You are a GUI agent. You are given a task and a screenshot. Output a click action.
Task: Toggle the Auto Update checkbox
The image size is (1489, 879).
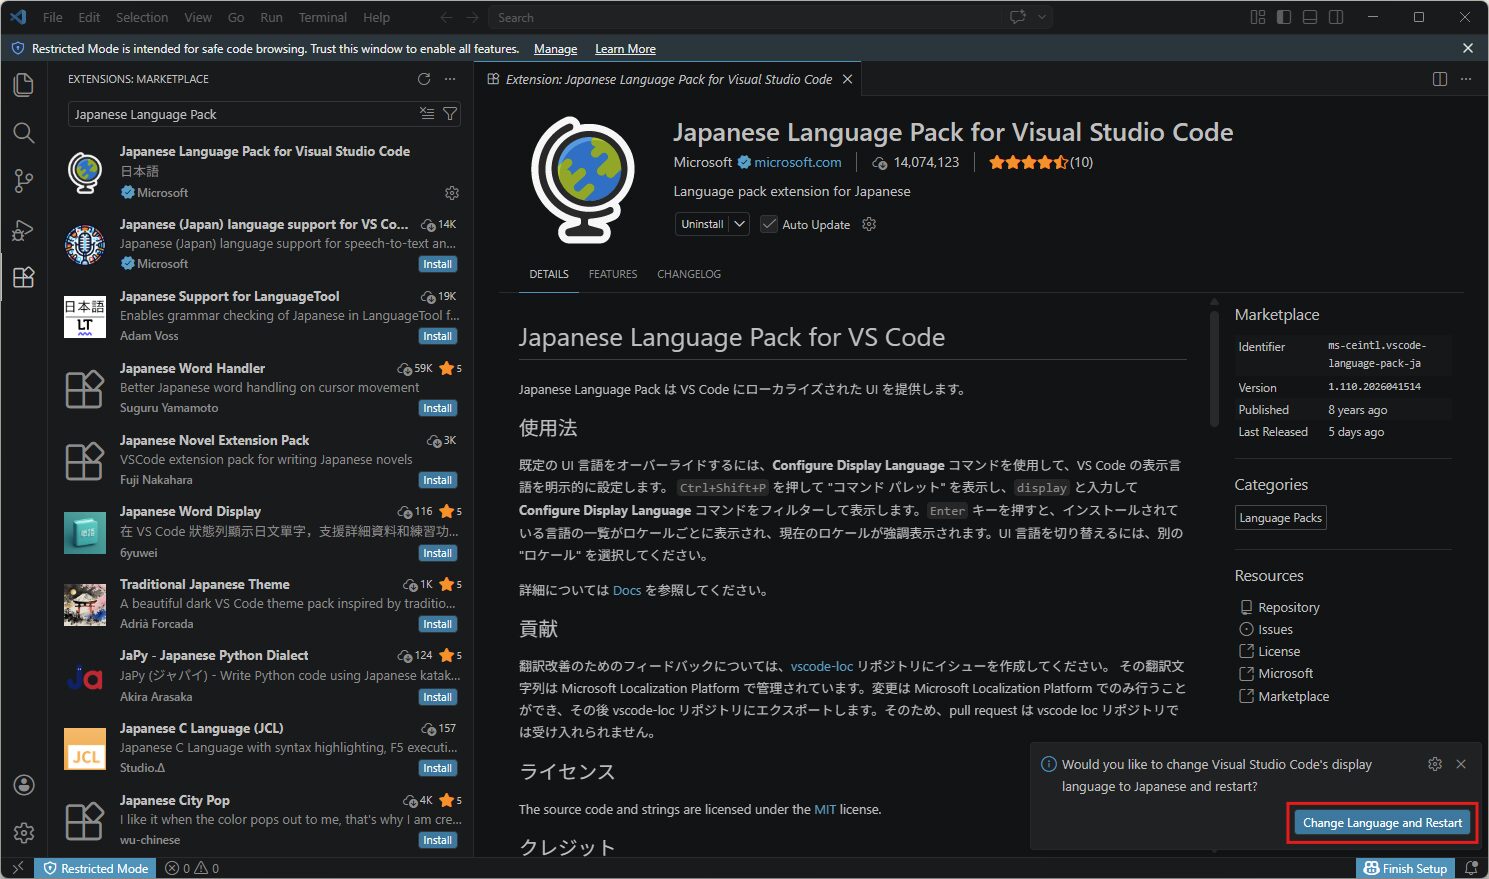(x=769, y=224)
